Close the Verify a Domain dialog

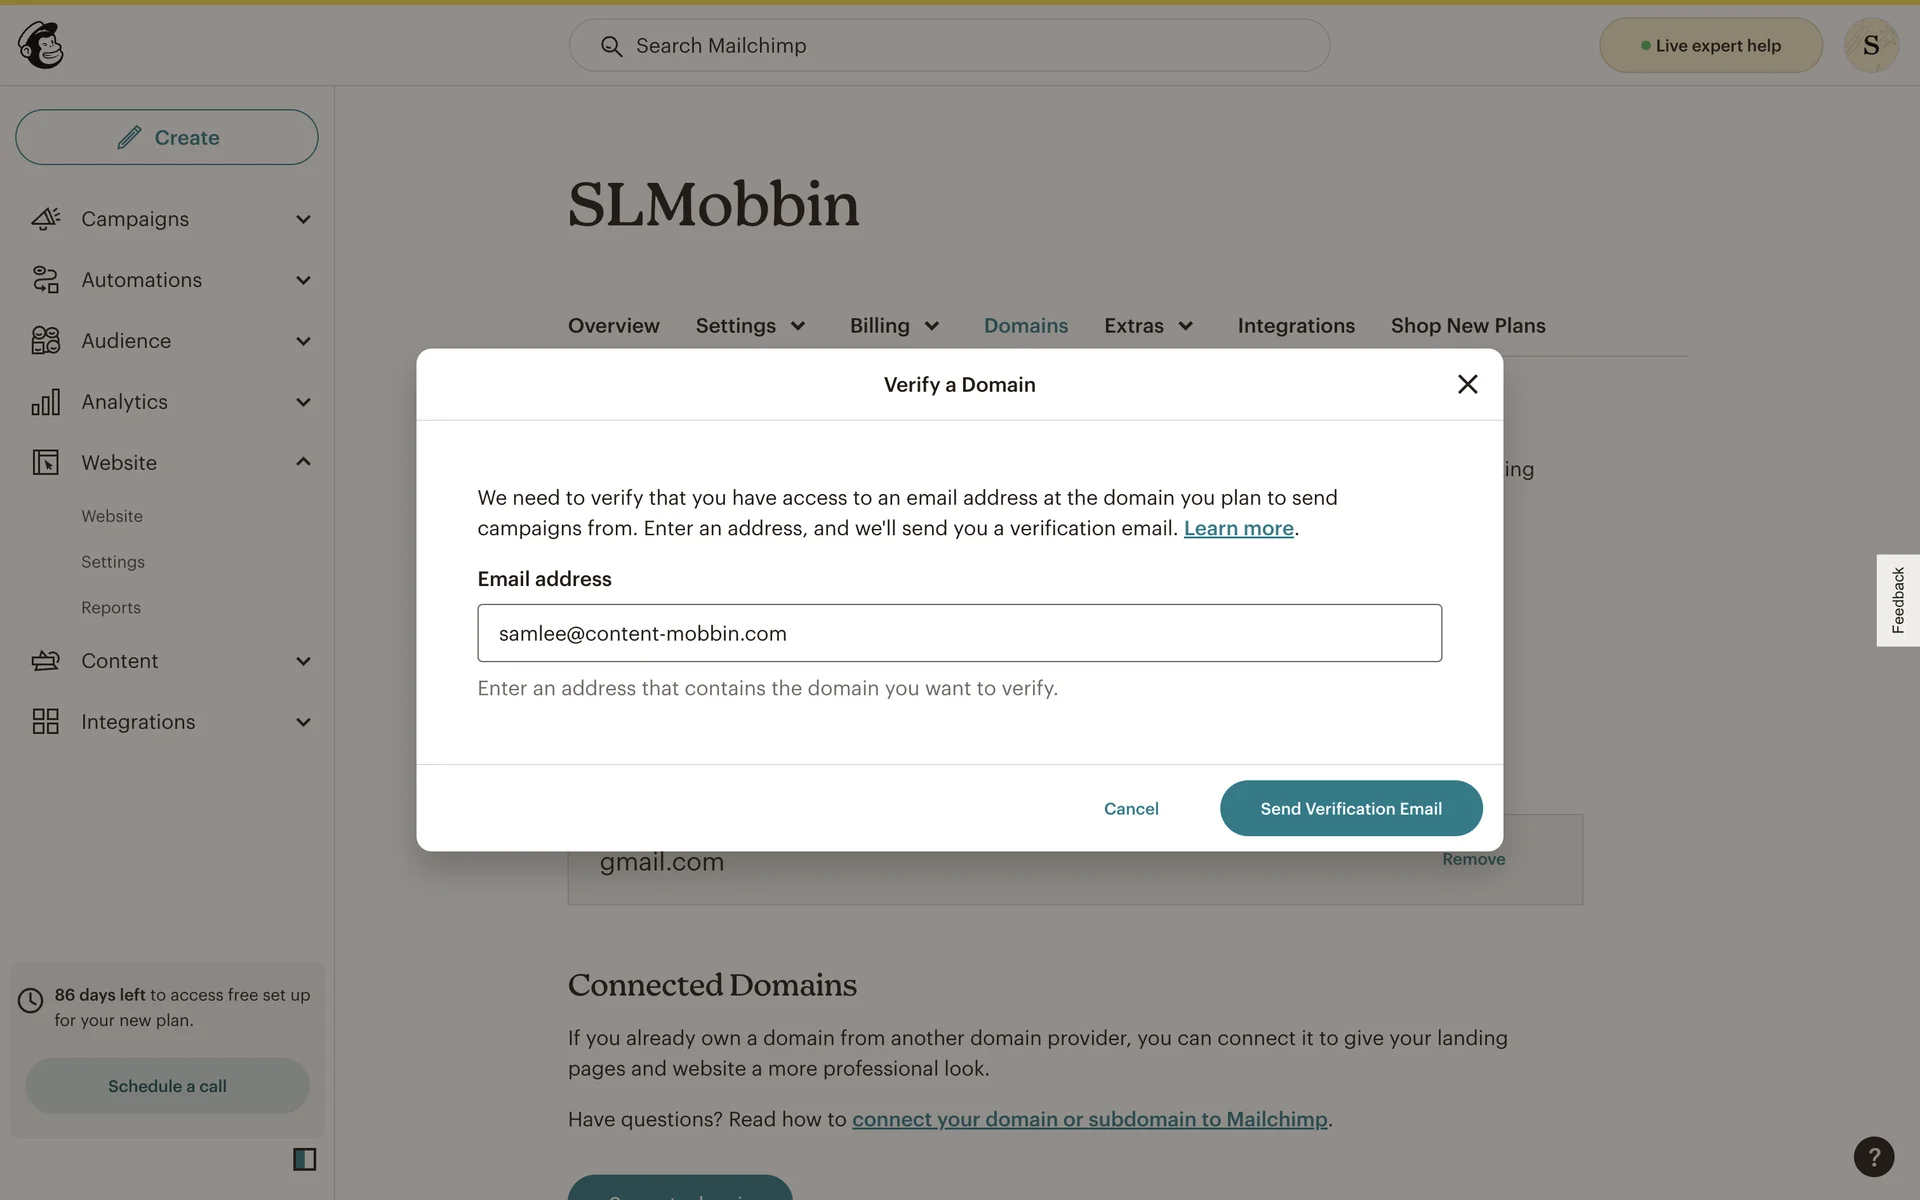tap(1467, 384)
